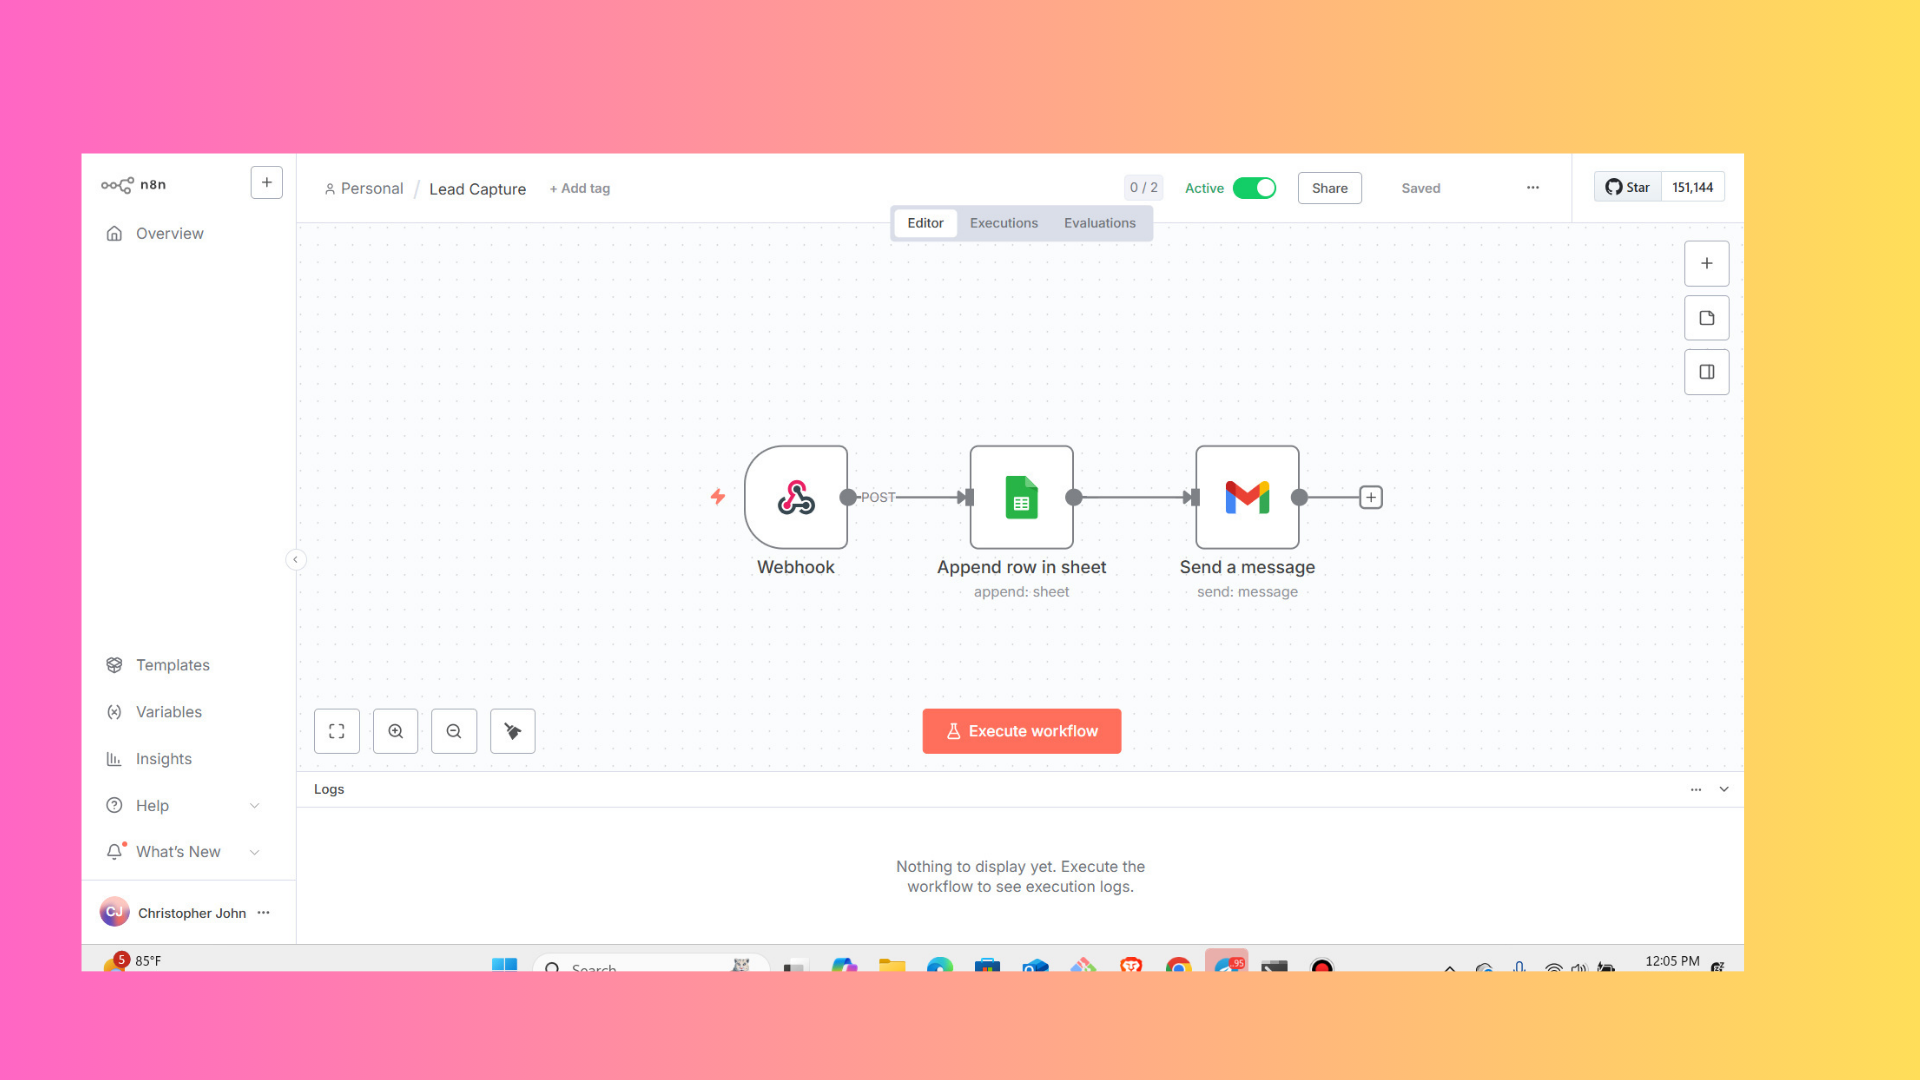Click the Append row in sheet label
The height and width of the screenshot is (1080, 1920).
tap(1021, 567)
